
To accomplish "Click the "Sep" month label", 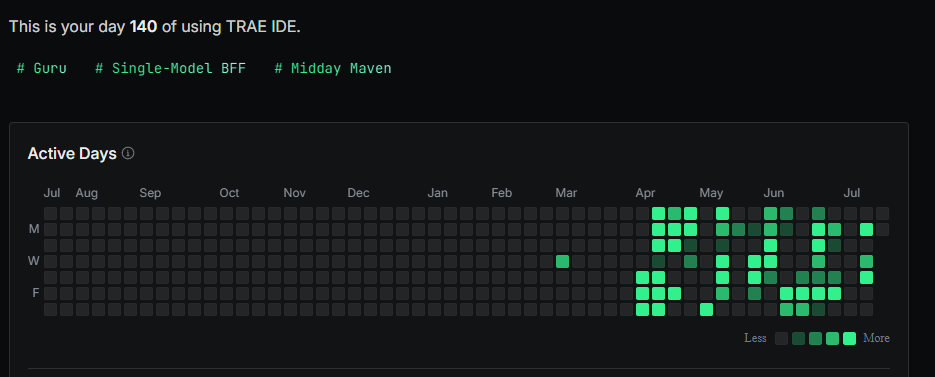I will pos(150,193).
